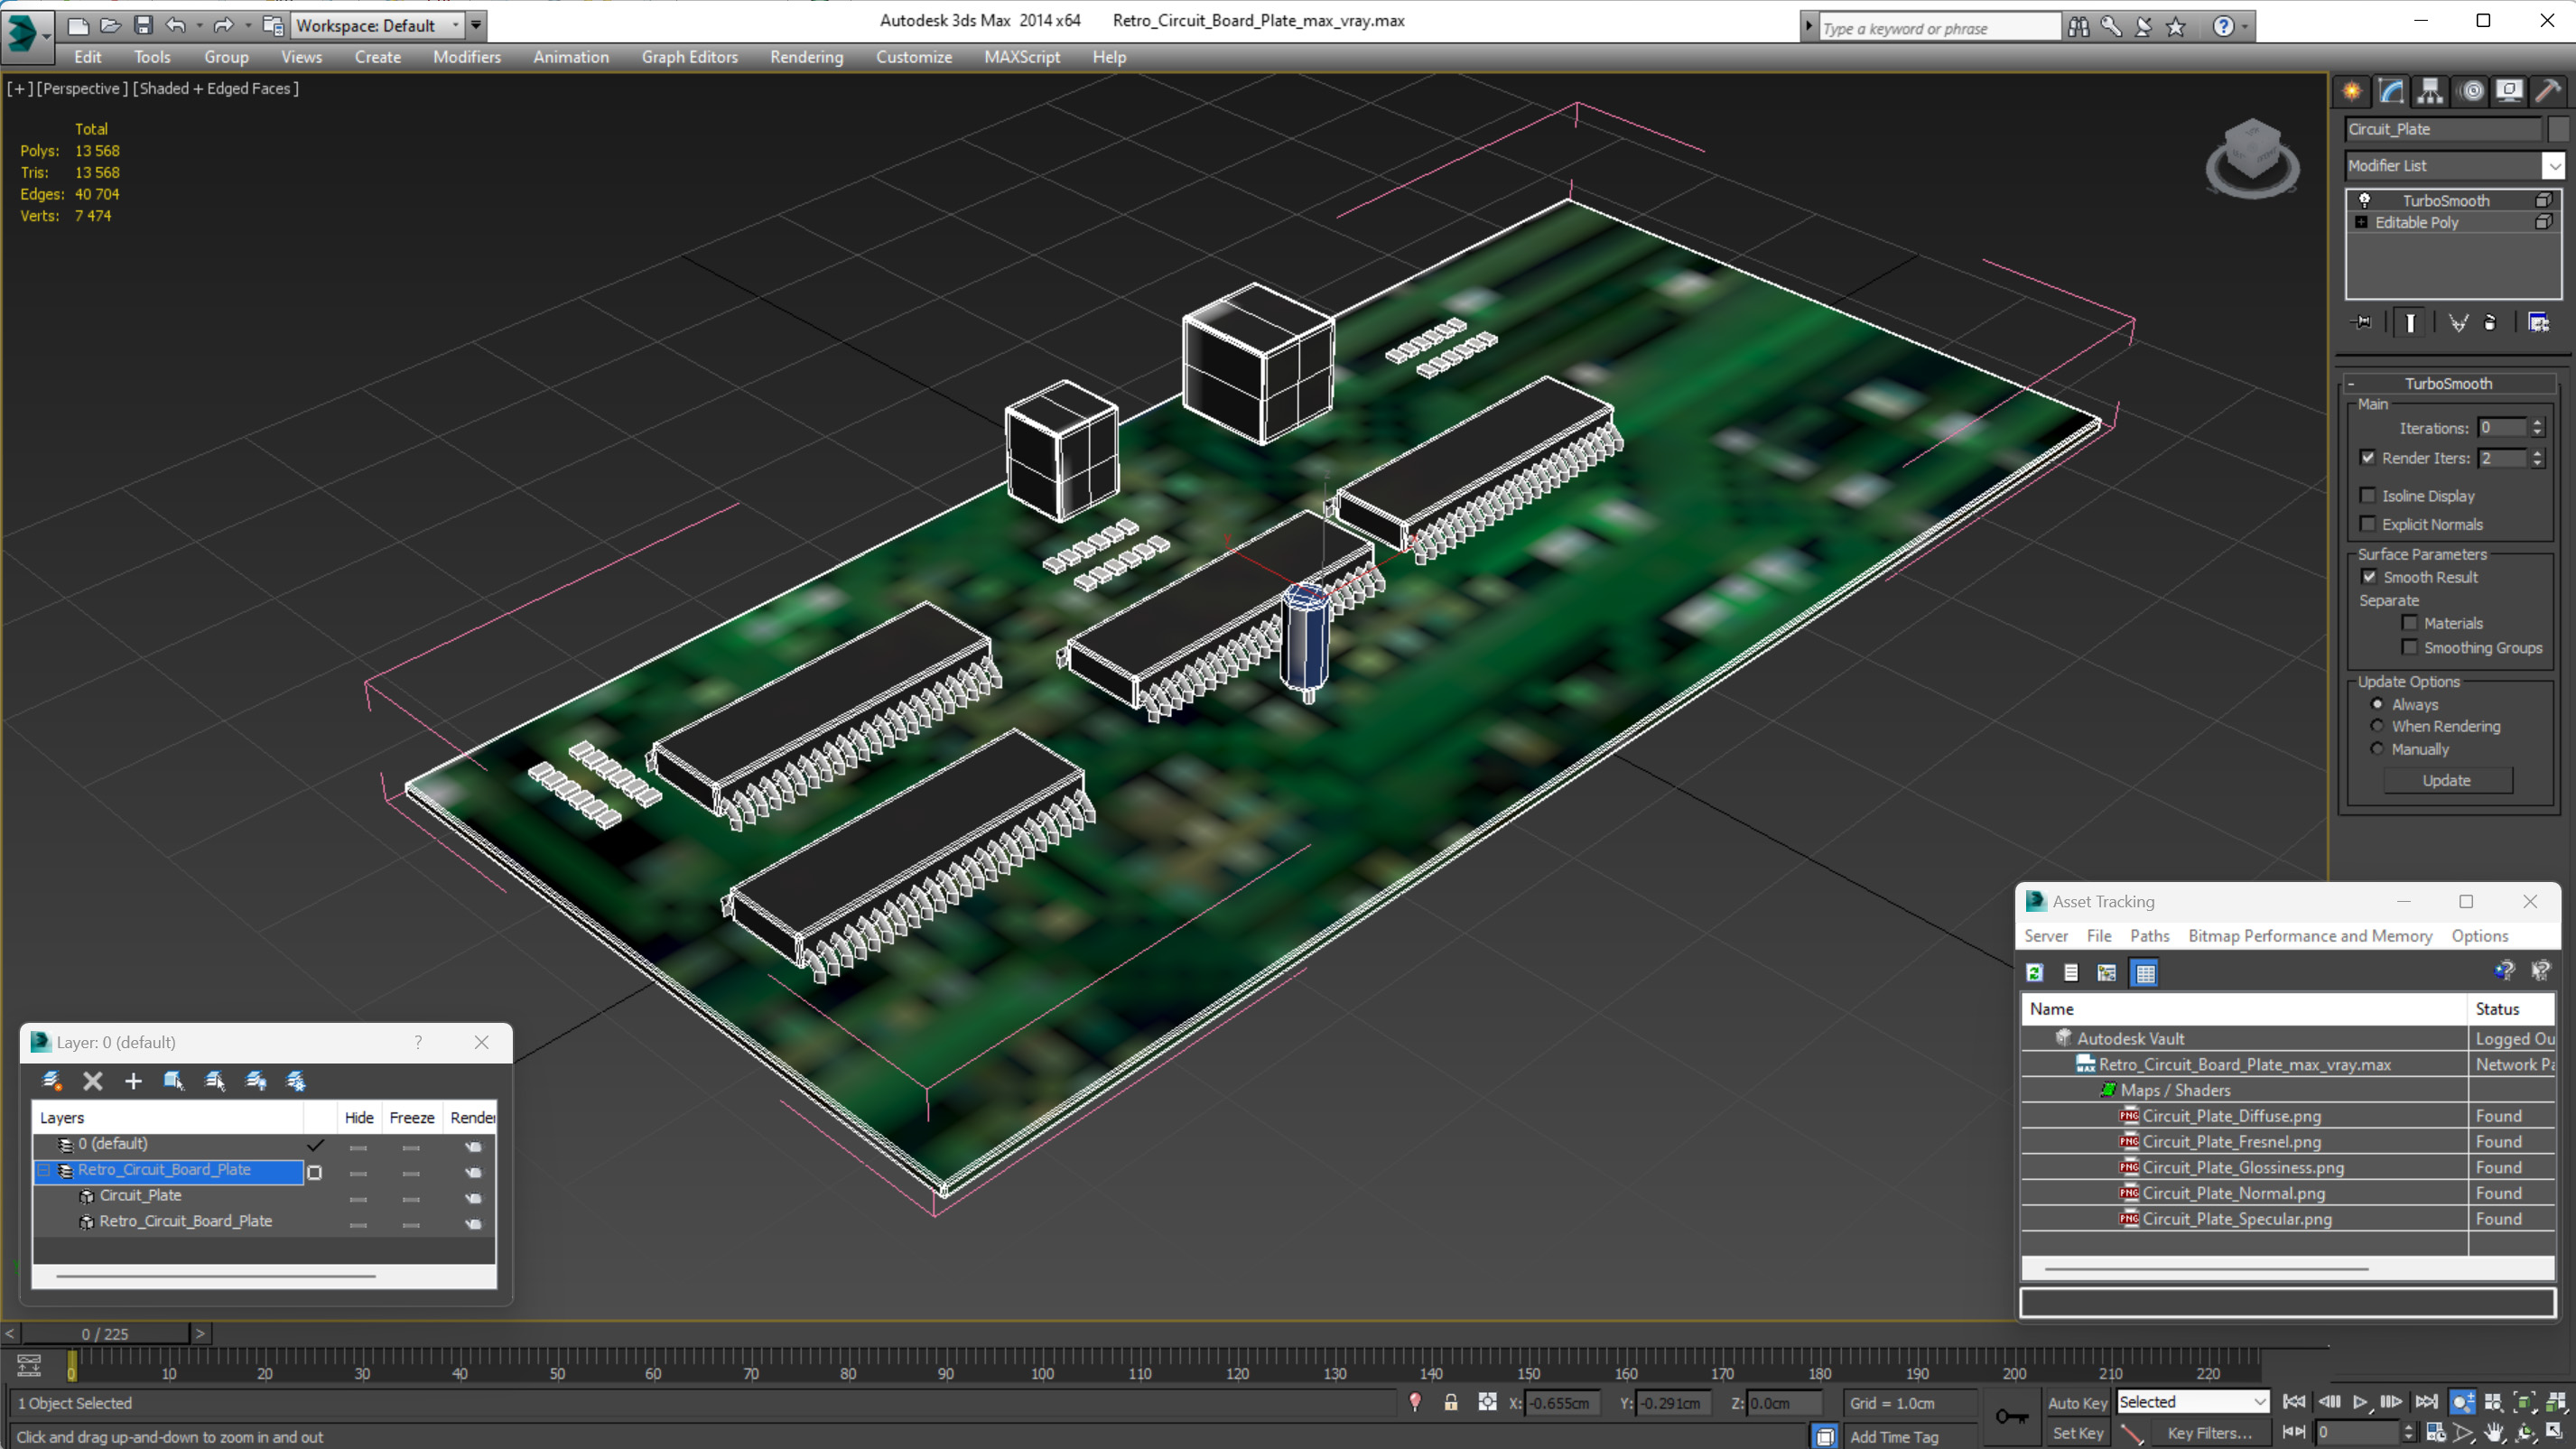Open Bitmap Performance and Memory menu
The width and height of the screenshot is (2576, 1449).
[2309, 935]
